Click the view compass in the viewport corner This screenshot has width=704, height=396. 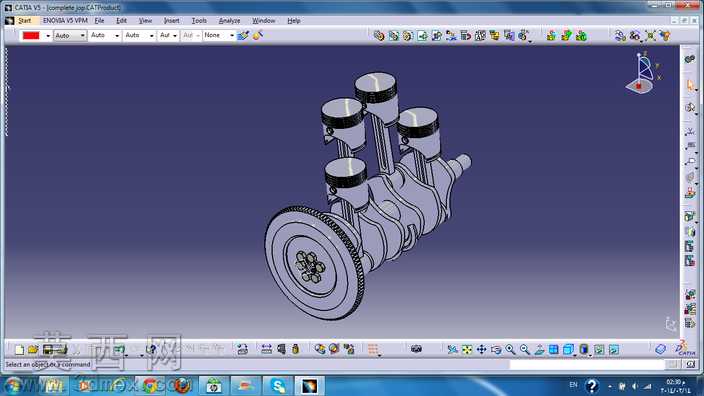point(643,72)
